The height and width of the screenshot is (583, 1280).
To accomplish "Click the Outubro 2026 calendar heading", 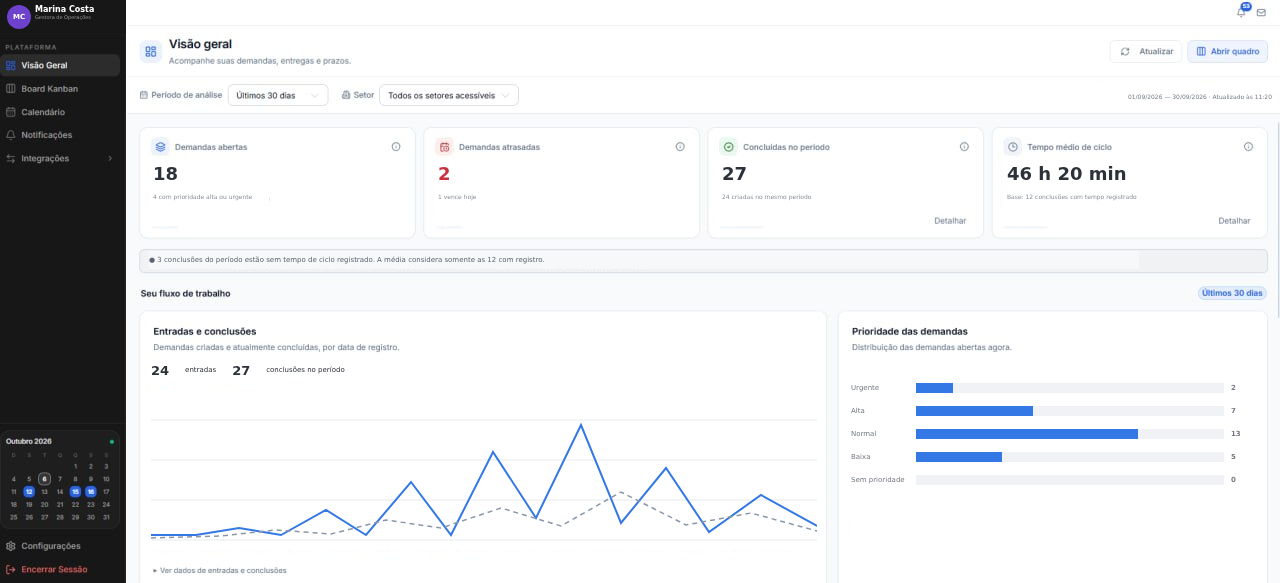I will tap(29, 441).
